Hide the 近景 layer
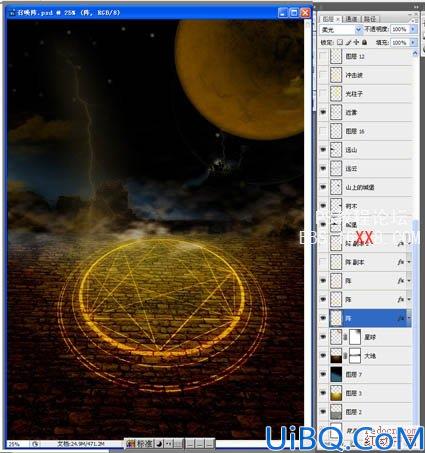Viewport: 425px width, 453px height. coord(323,112)
